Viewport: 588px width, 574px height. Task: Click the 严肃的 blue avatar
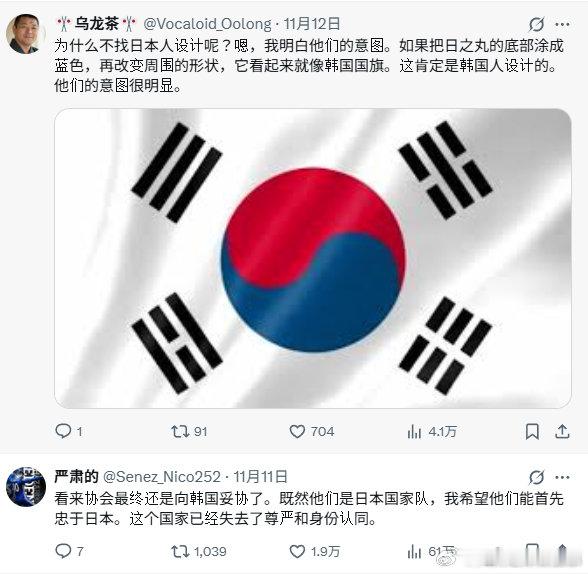pyautogui.click(x=26, y=487)
